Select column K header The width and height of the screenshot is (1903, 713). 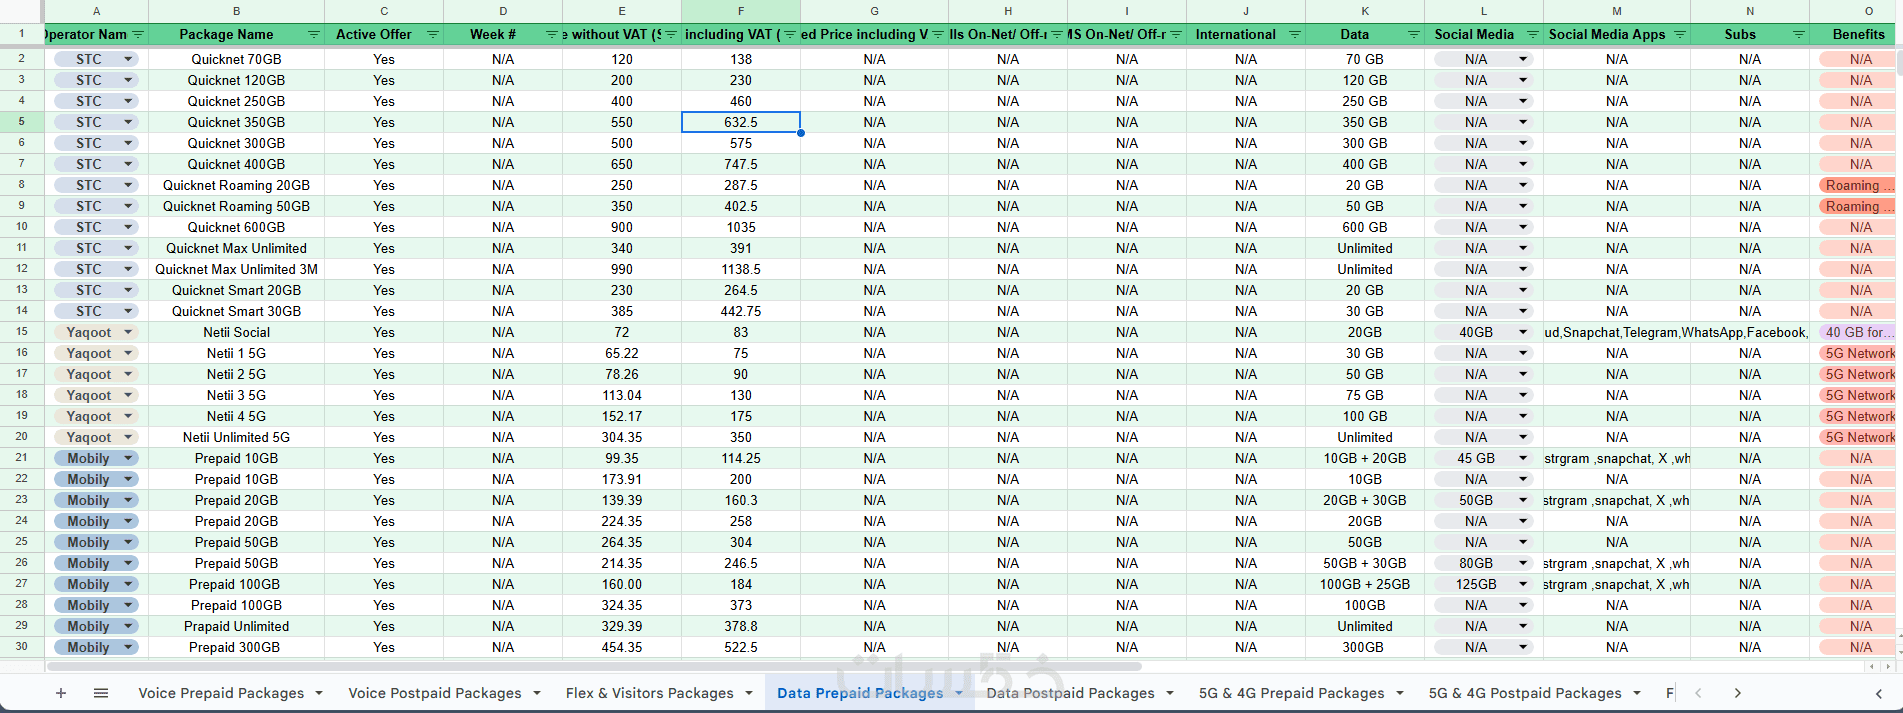(x=1365, y=11)
